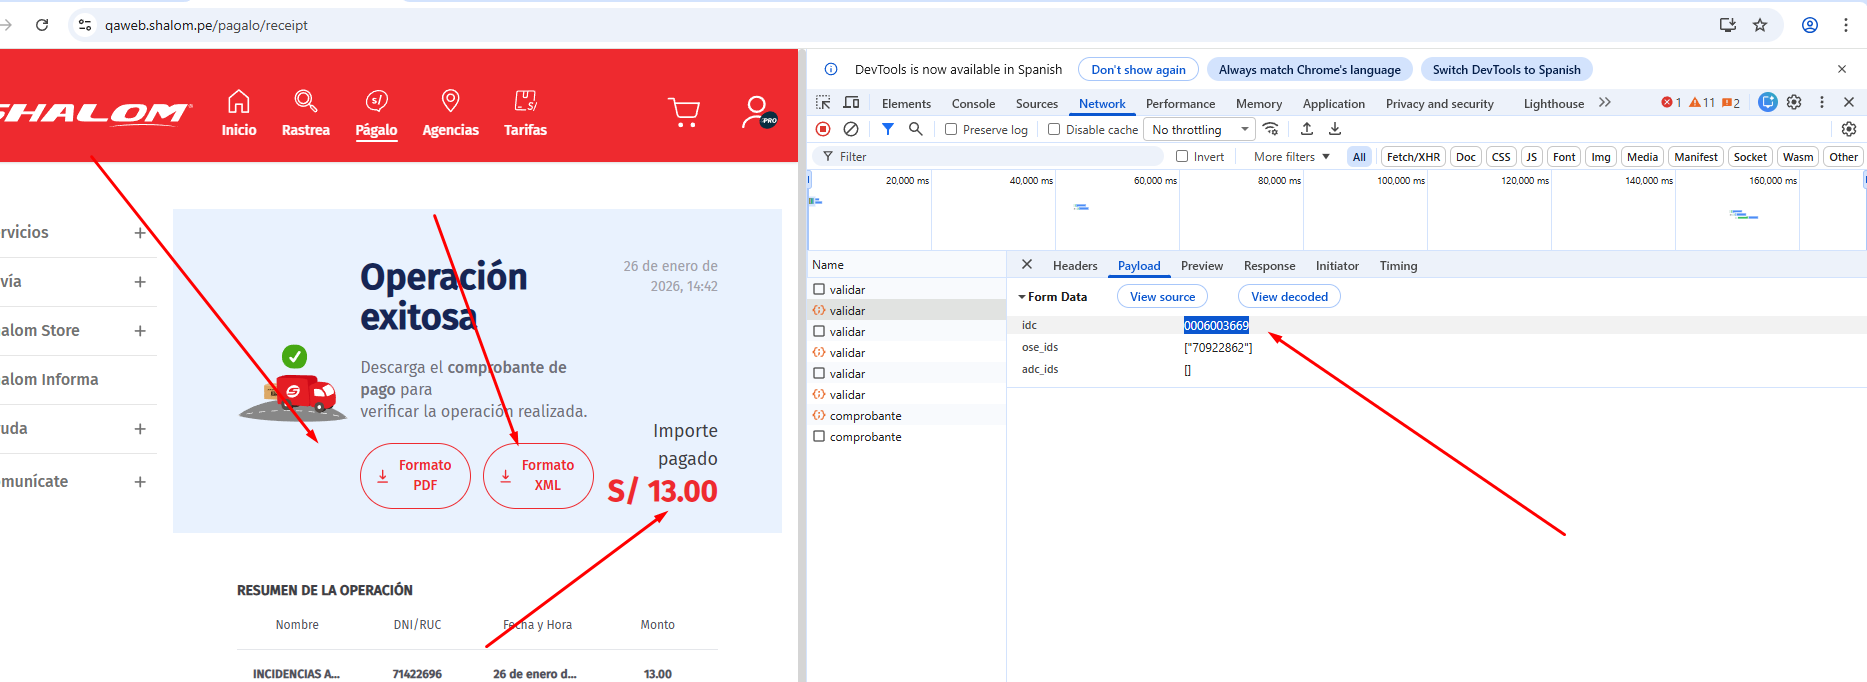Click the View decoded button
The width and height of the screenshot is (1867, 682).
click(x=1289, y=297)
